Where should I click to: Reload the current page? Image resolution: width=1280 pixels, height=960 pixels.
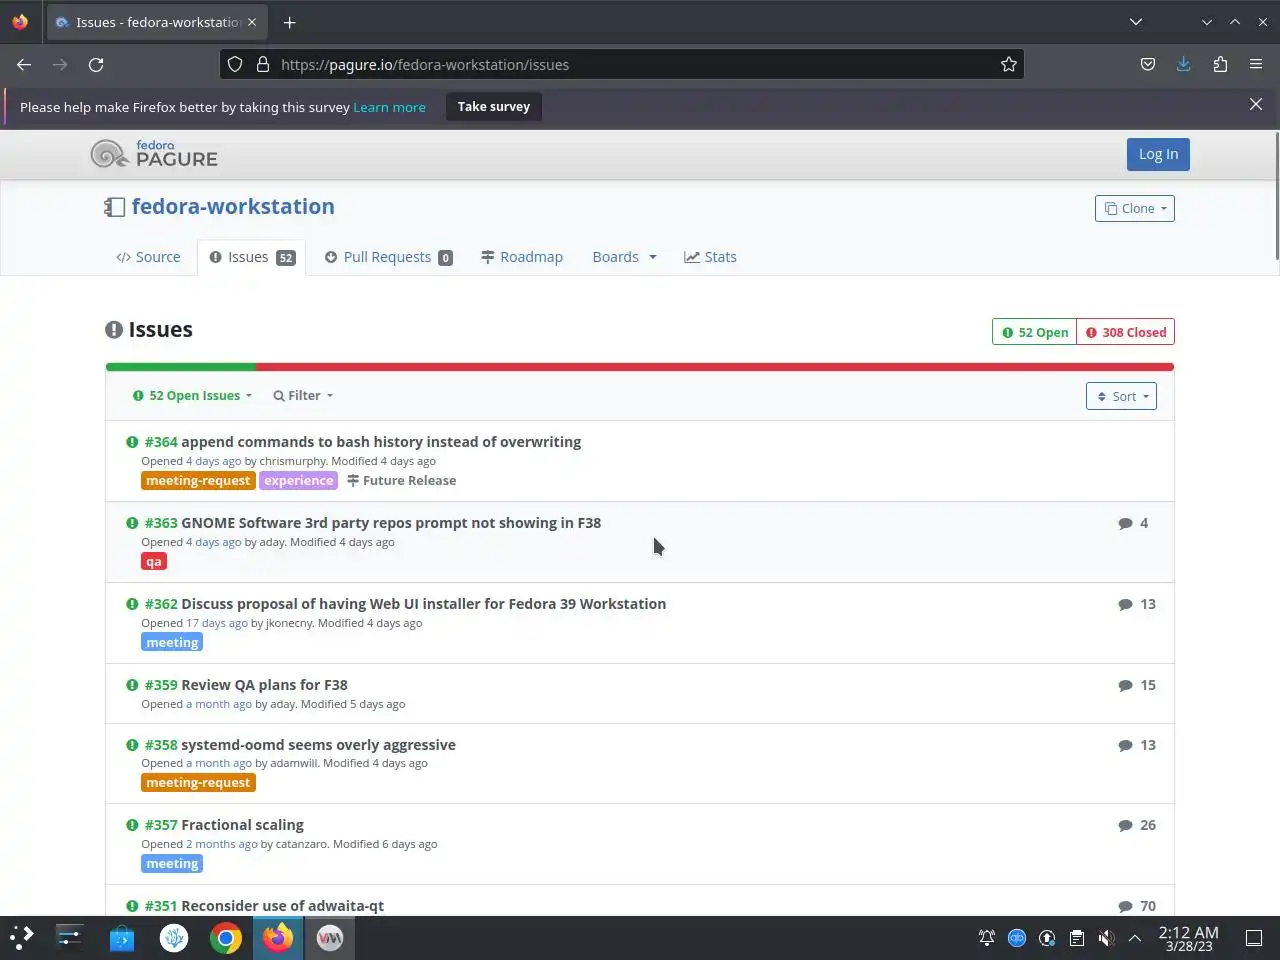click(96, 64)
